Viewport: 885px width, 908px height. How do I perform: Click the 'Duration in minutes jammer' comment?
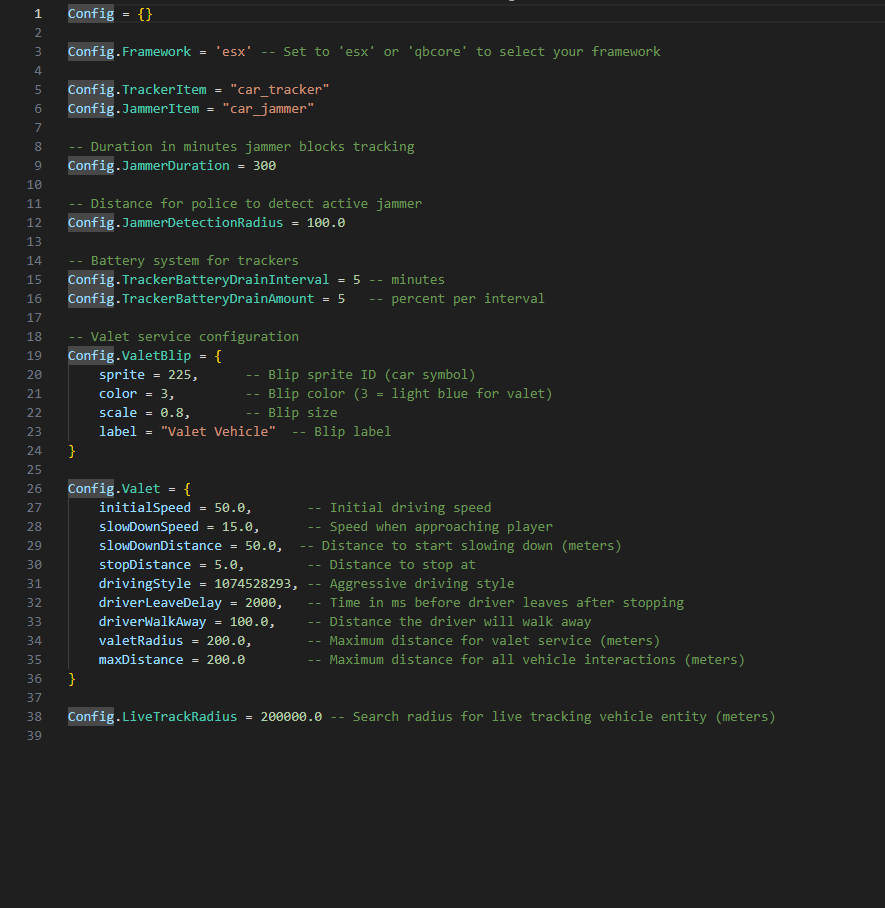(241, 147)
